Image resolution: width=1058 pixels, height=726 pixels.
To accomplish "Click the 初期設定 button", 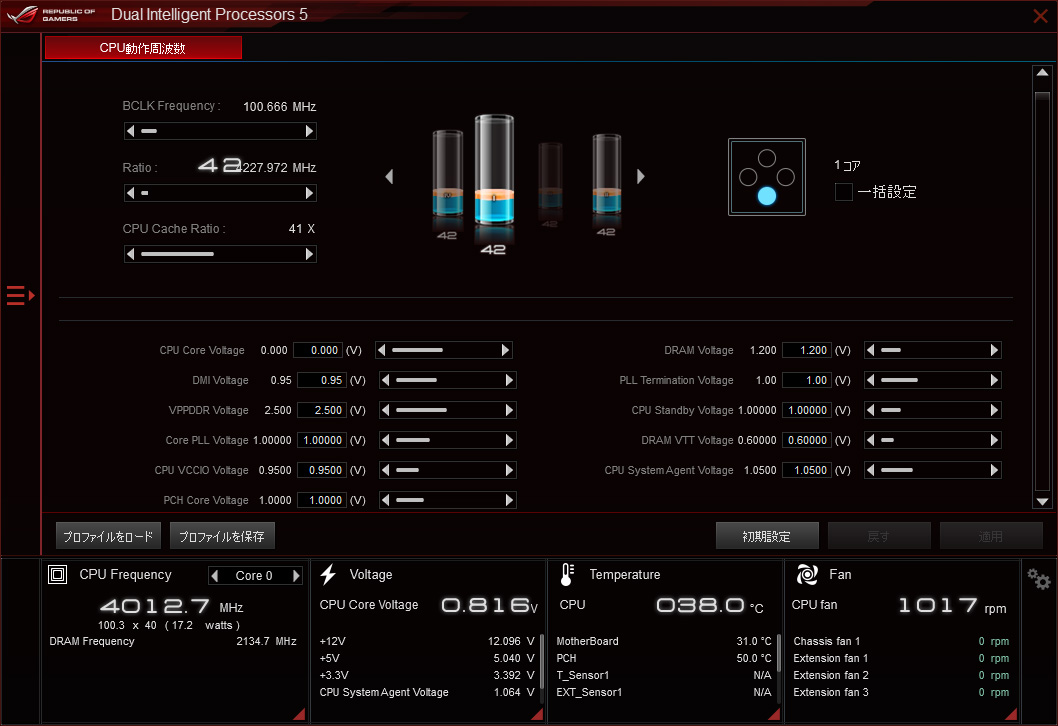I will [x=767, y=536].
